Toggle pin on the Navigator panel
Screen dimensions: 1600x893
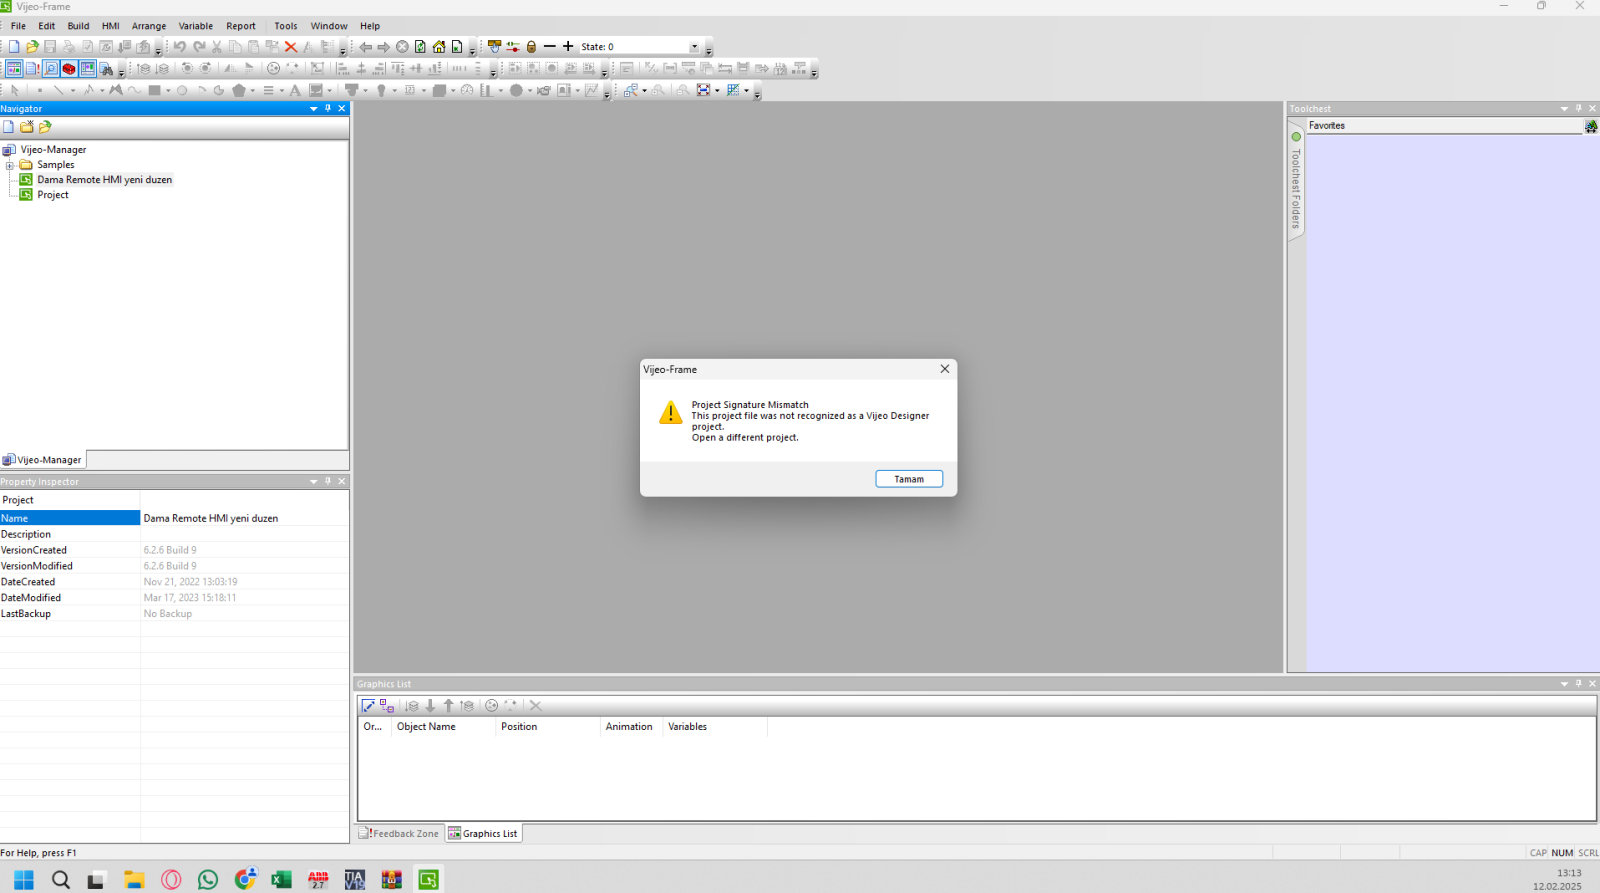coord(328,109)
